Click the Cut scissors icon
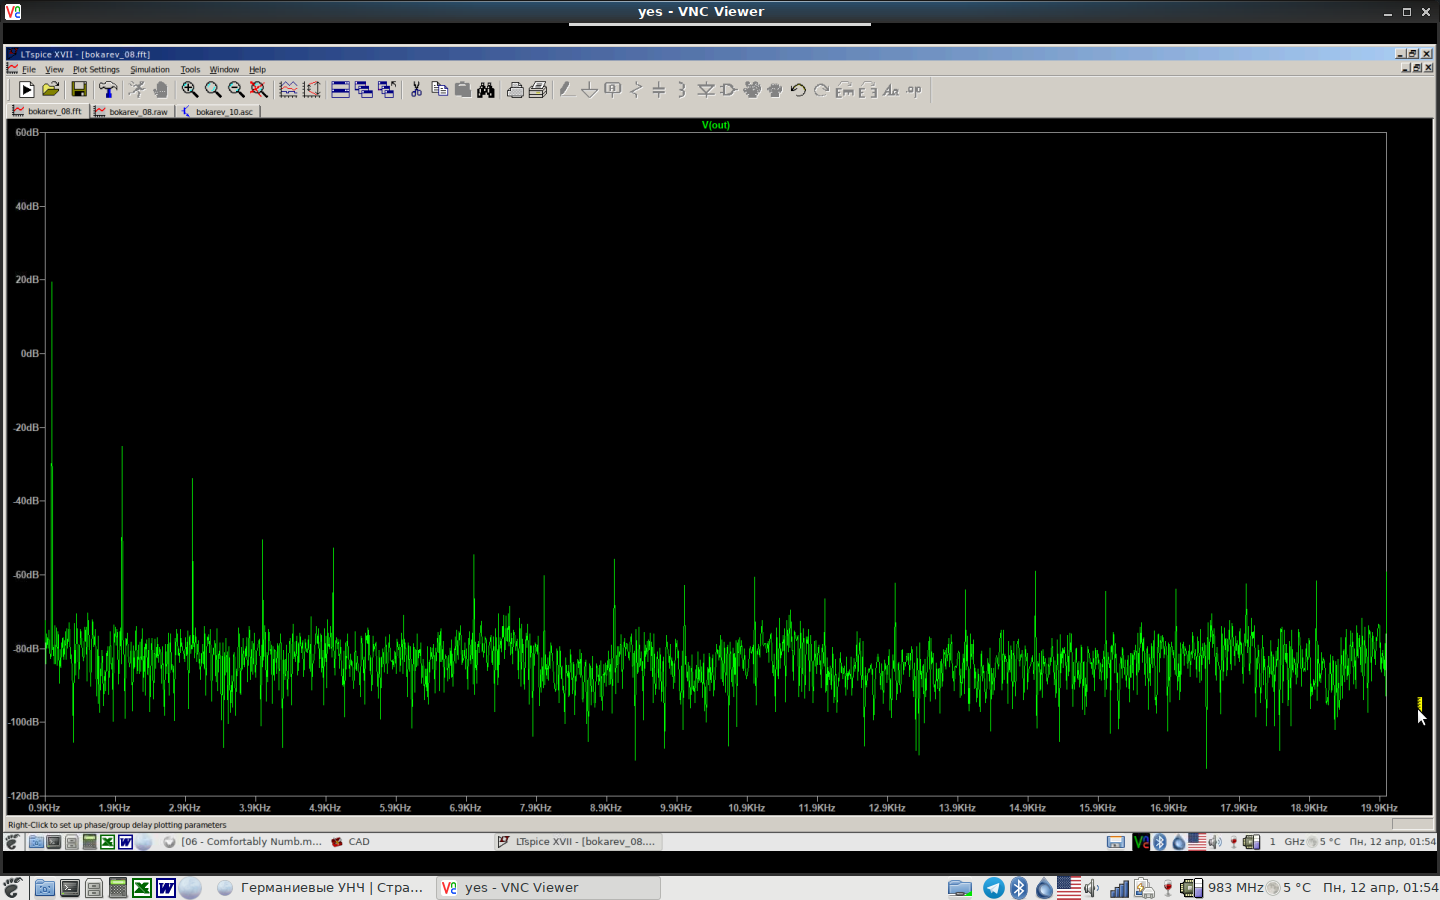This screenshot has height=900, width=1440. (x=416, y=90)
